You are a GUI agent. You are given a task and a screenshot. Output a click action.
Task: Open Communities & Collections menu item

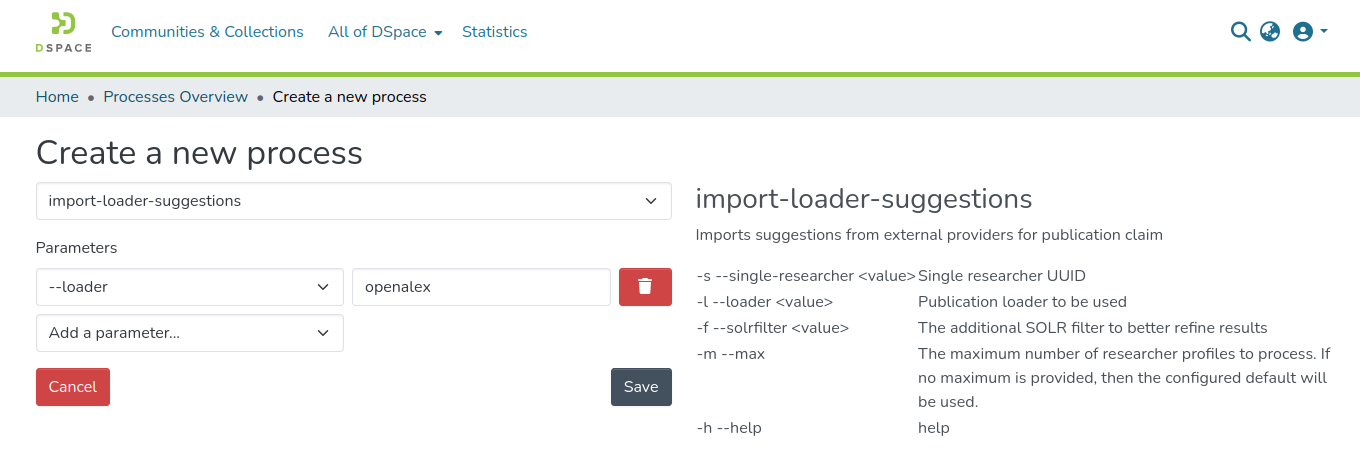207,32
